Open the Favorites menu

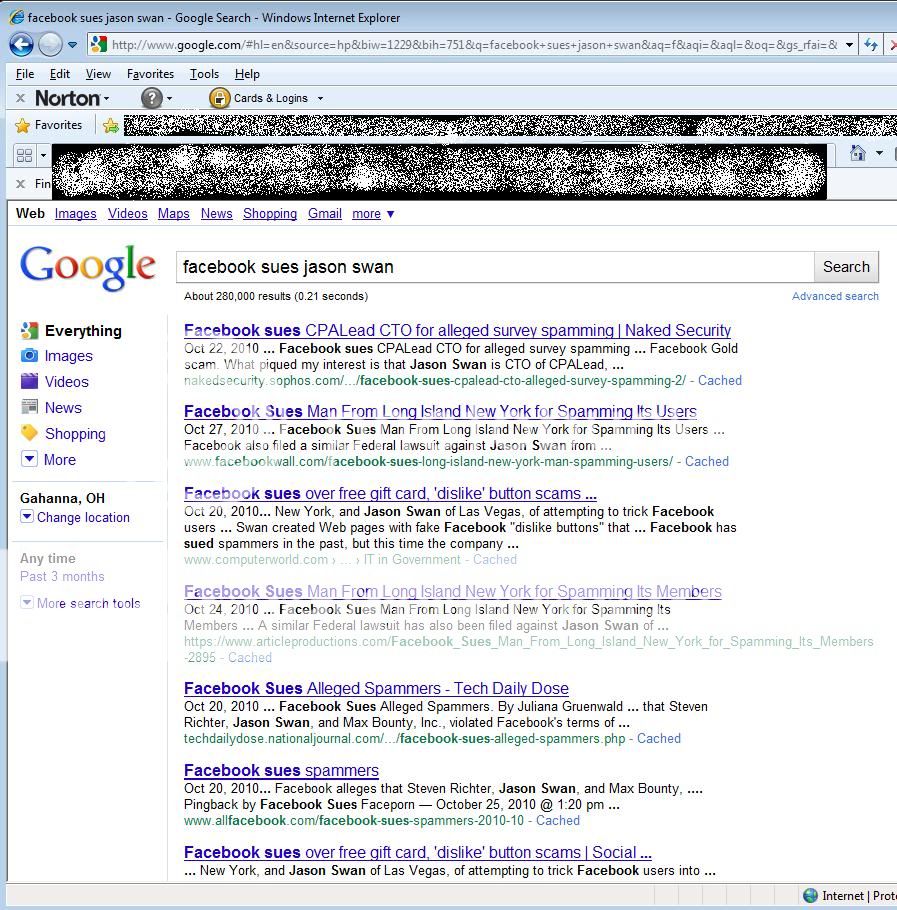(x=150, y=74)
